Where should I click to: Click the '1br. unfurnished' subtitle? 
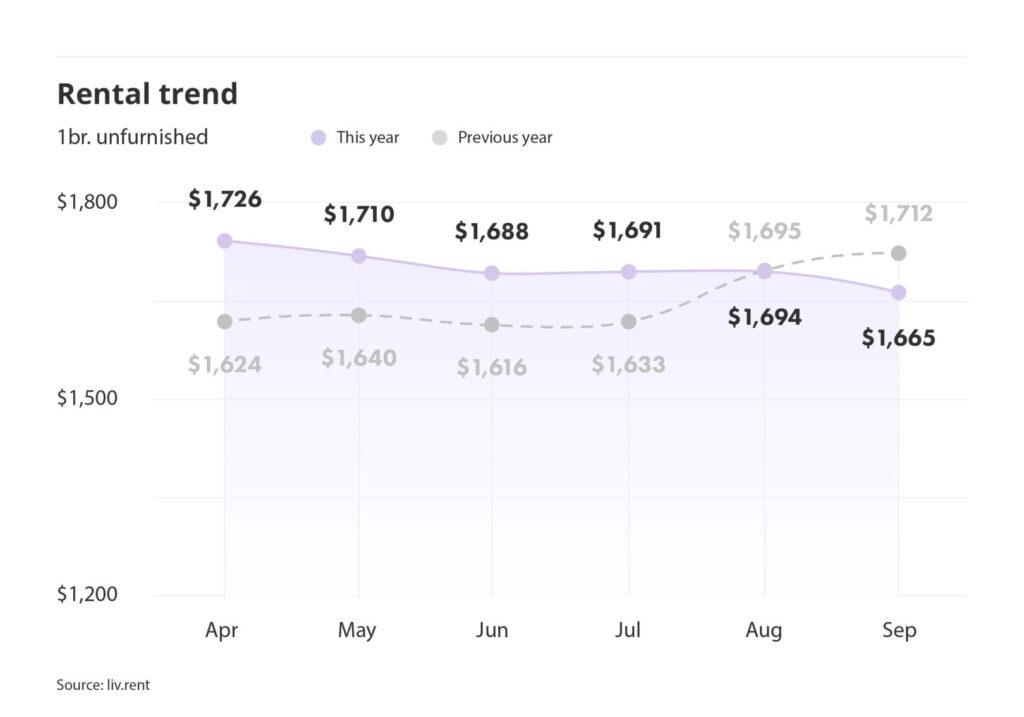click(x=132, y=137)
